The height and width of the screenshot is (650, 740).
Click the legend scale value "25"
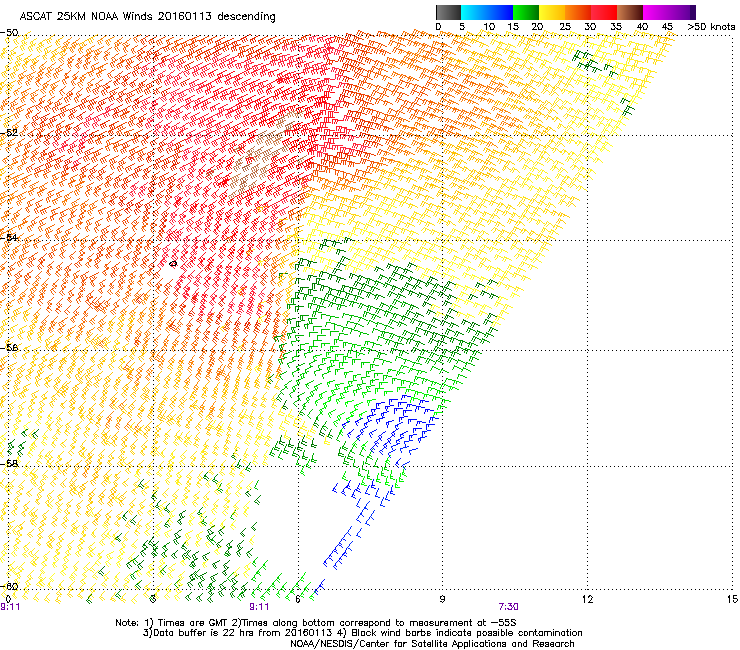pos(564,27)
